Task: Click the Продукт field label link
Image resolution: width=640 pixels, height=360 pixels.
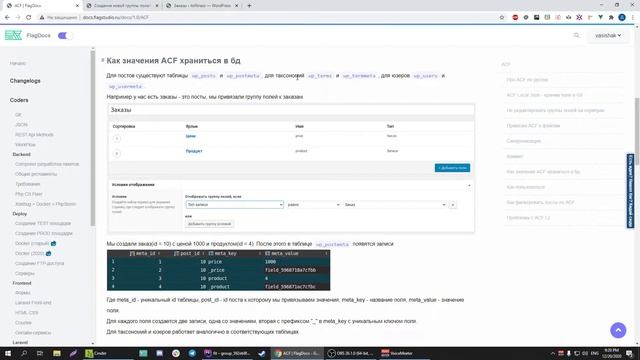Action: point(194,151)
